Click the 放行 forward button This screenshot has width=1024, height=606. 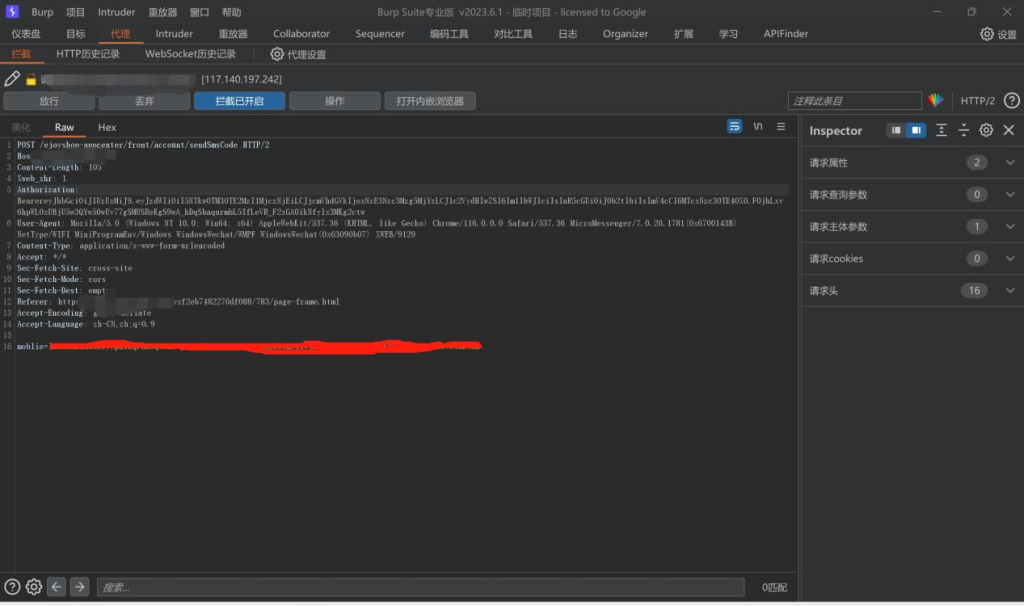click(49, 101)
